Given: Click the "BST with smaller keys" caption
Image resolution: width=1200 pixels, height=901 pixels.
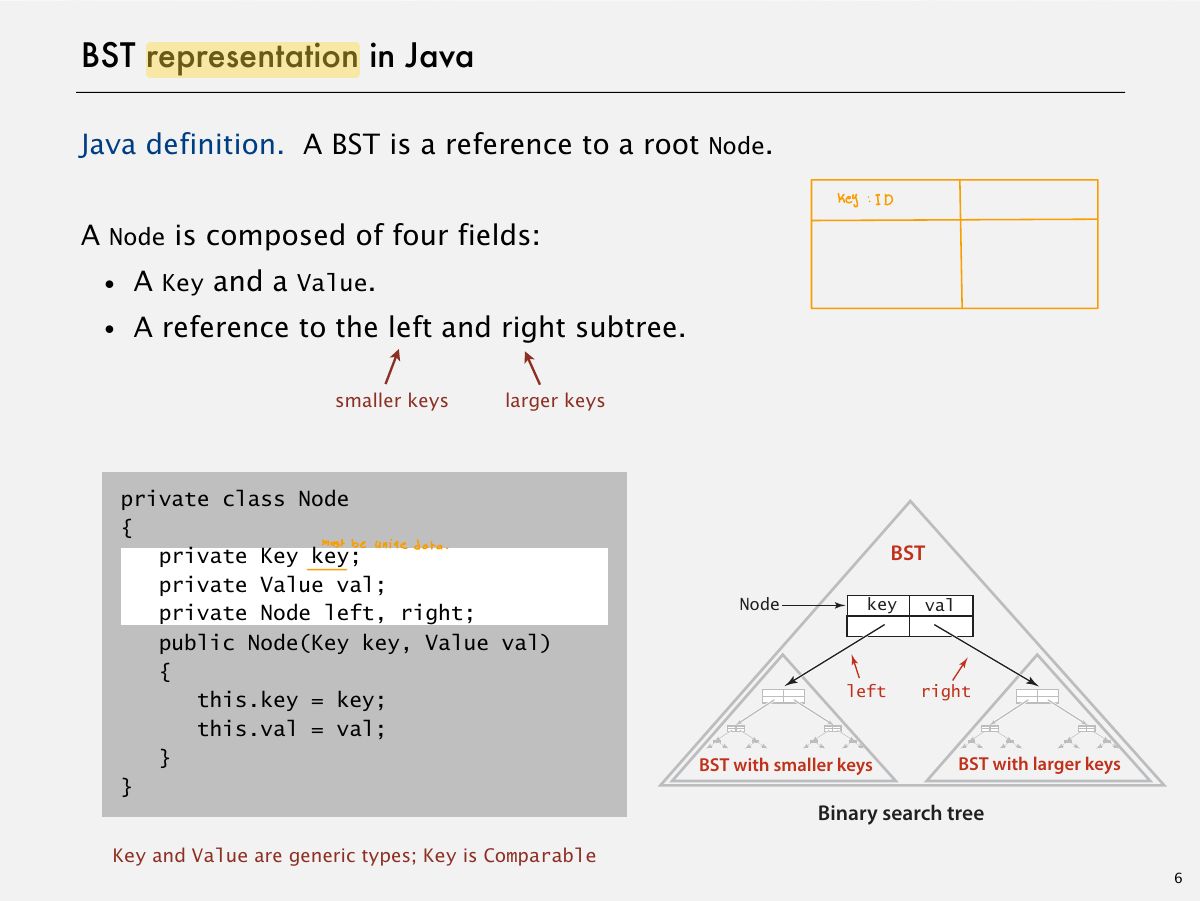Looking at the screenshot, I should pos(786,765).
